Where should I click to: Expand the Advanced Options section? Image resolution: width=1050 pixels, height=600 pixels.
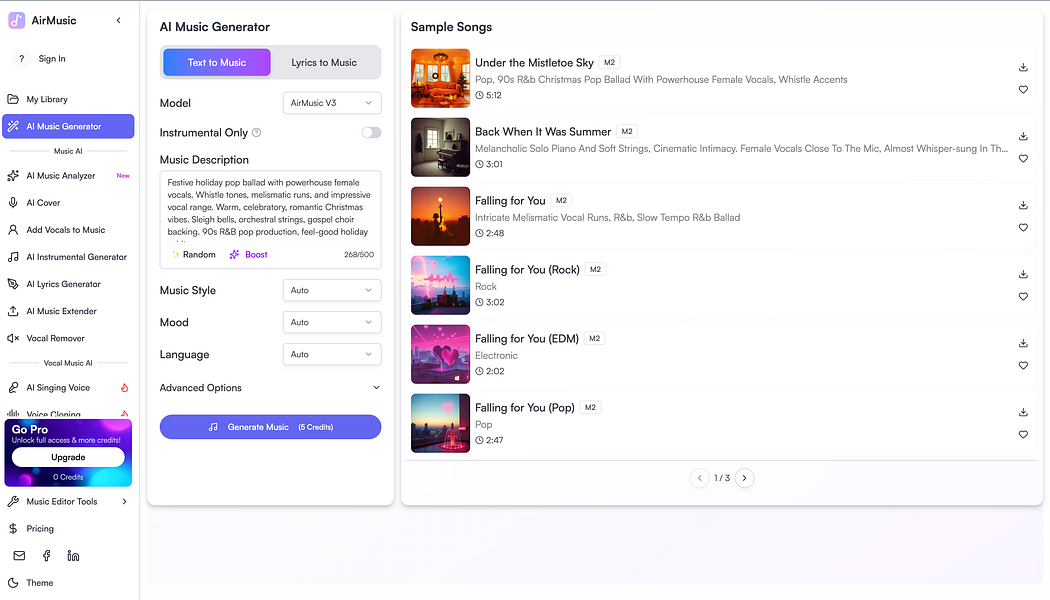coord(270,387)
